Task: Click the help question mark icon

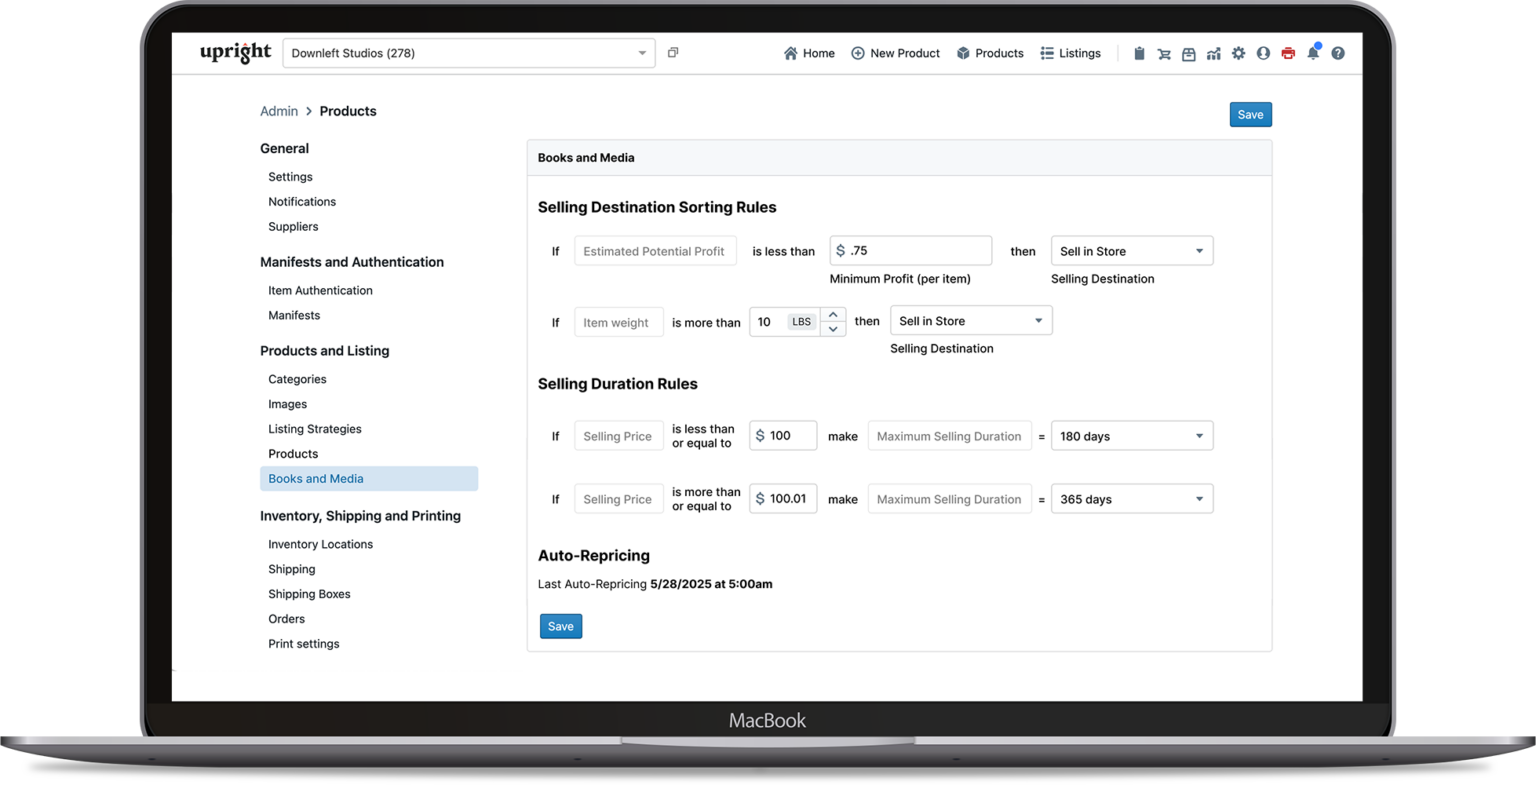Action: click(1338, 54)
